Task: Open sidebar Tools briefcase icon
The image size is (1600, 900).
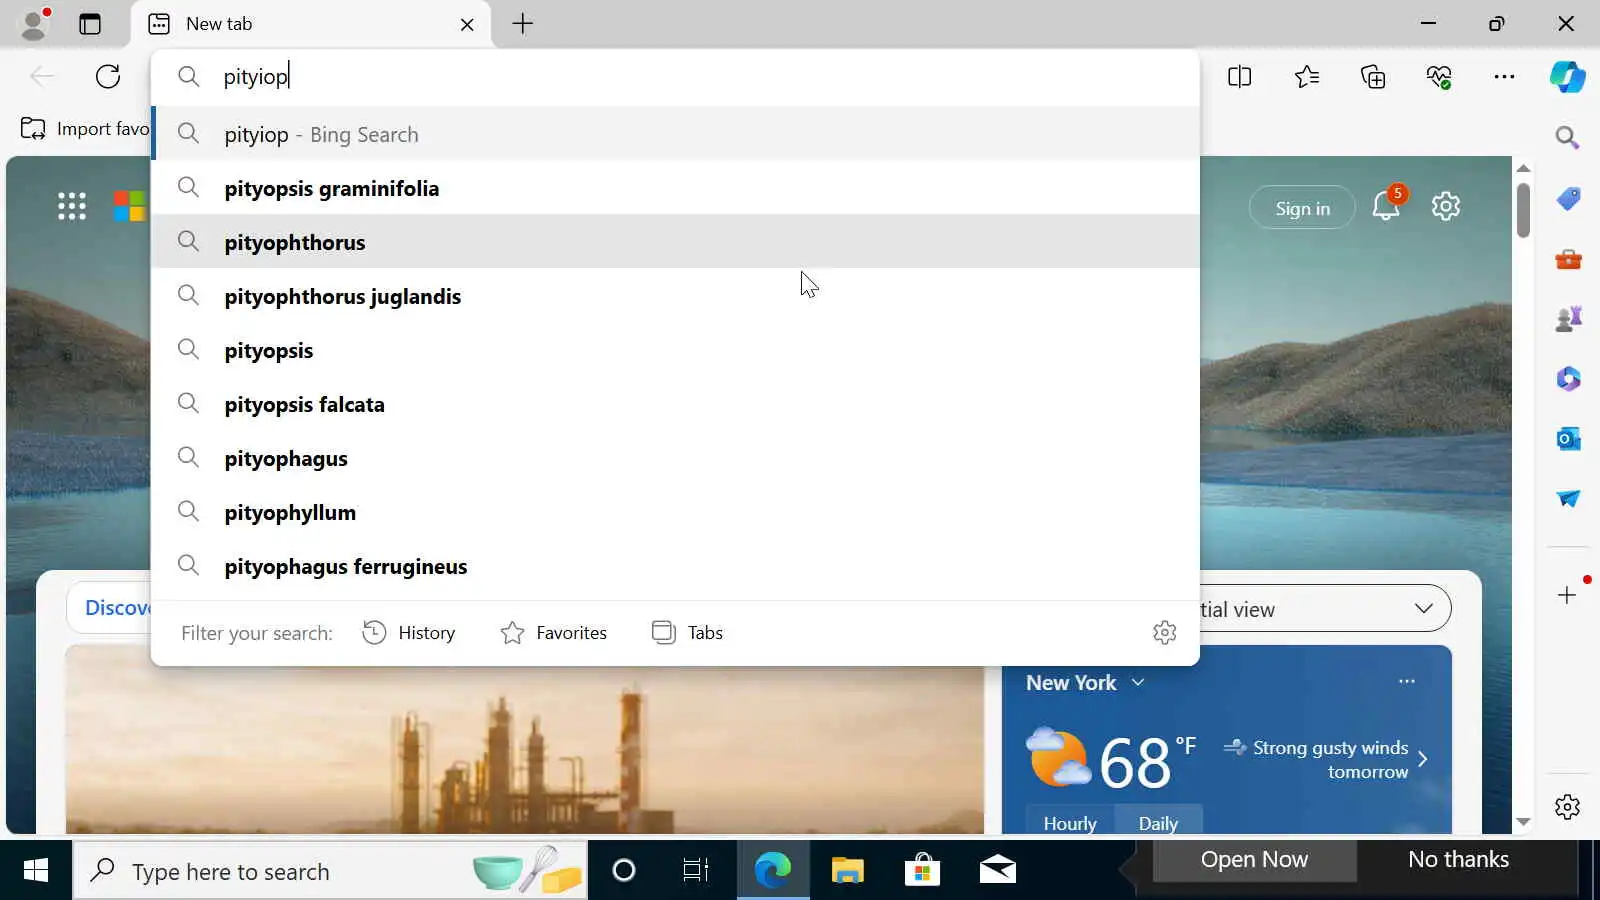Action: coord(1568,260)
